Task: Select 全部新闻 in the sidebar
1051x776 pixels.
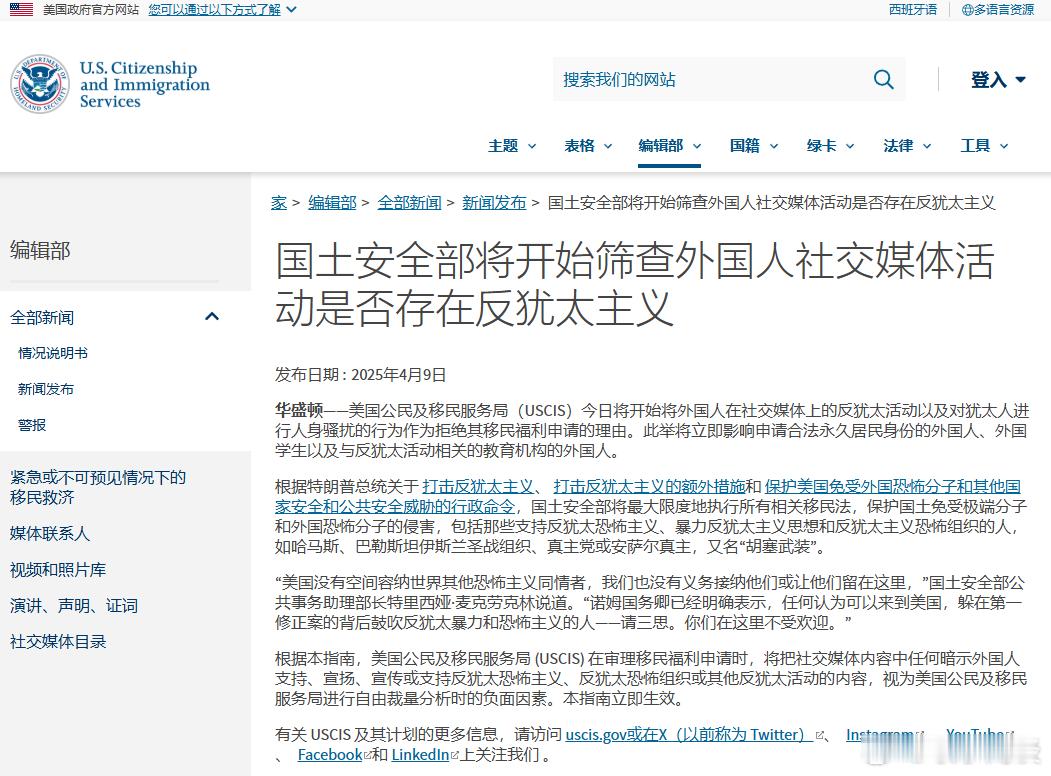Action: [x=42, y=318]
